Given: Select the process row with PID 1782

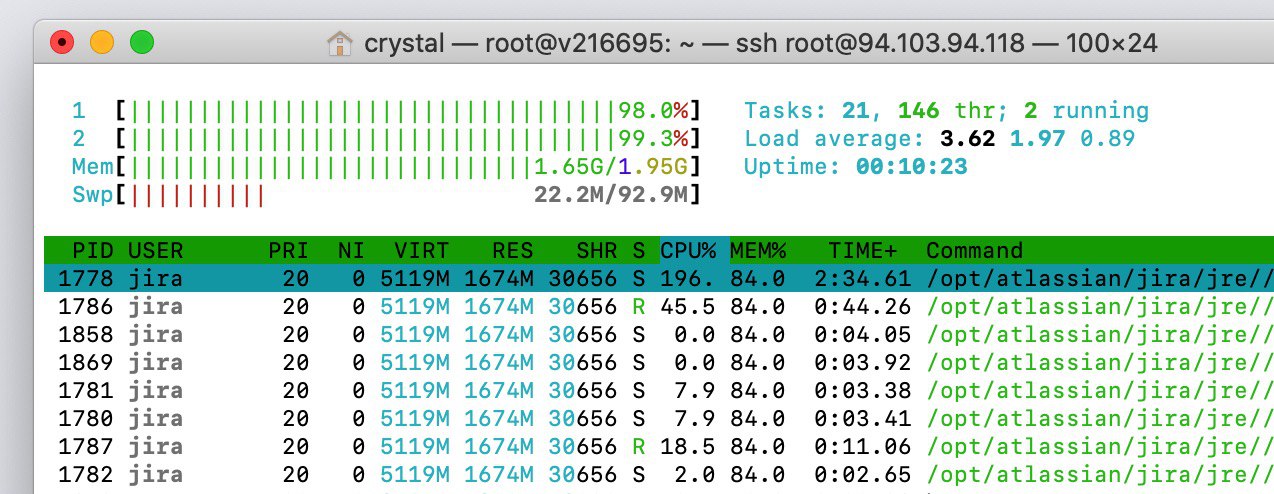Looking at the screenshot, I should tap(659, 474).
